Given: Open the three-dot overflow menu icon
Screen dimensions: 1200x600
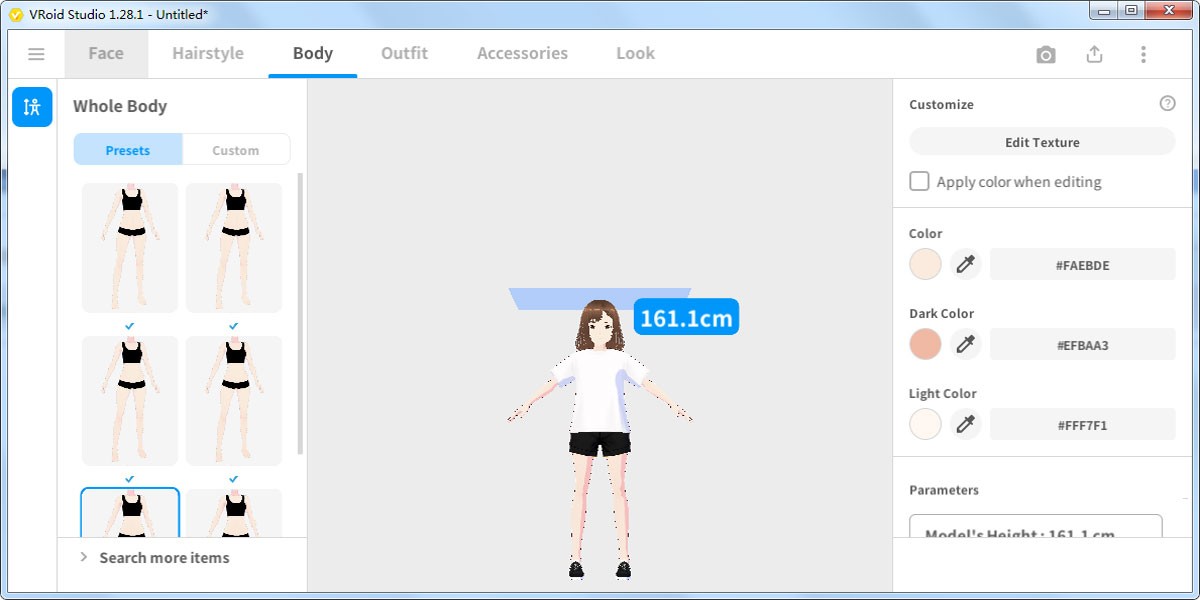Looking at the screenshot, I should point(1143,55).
